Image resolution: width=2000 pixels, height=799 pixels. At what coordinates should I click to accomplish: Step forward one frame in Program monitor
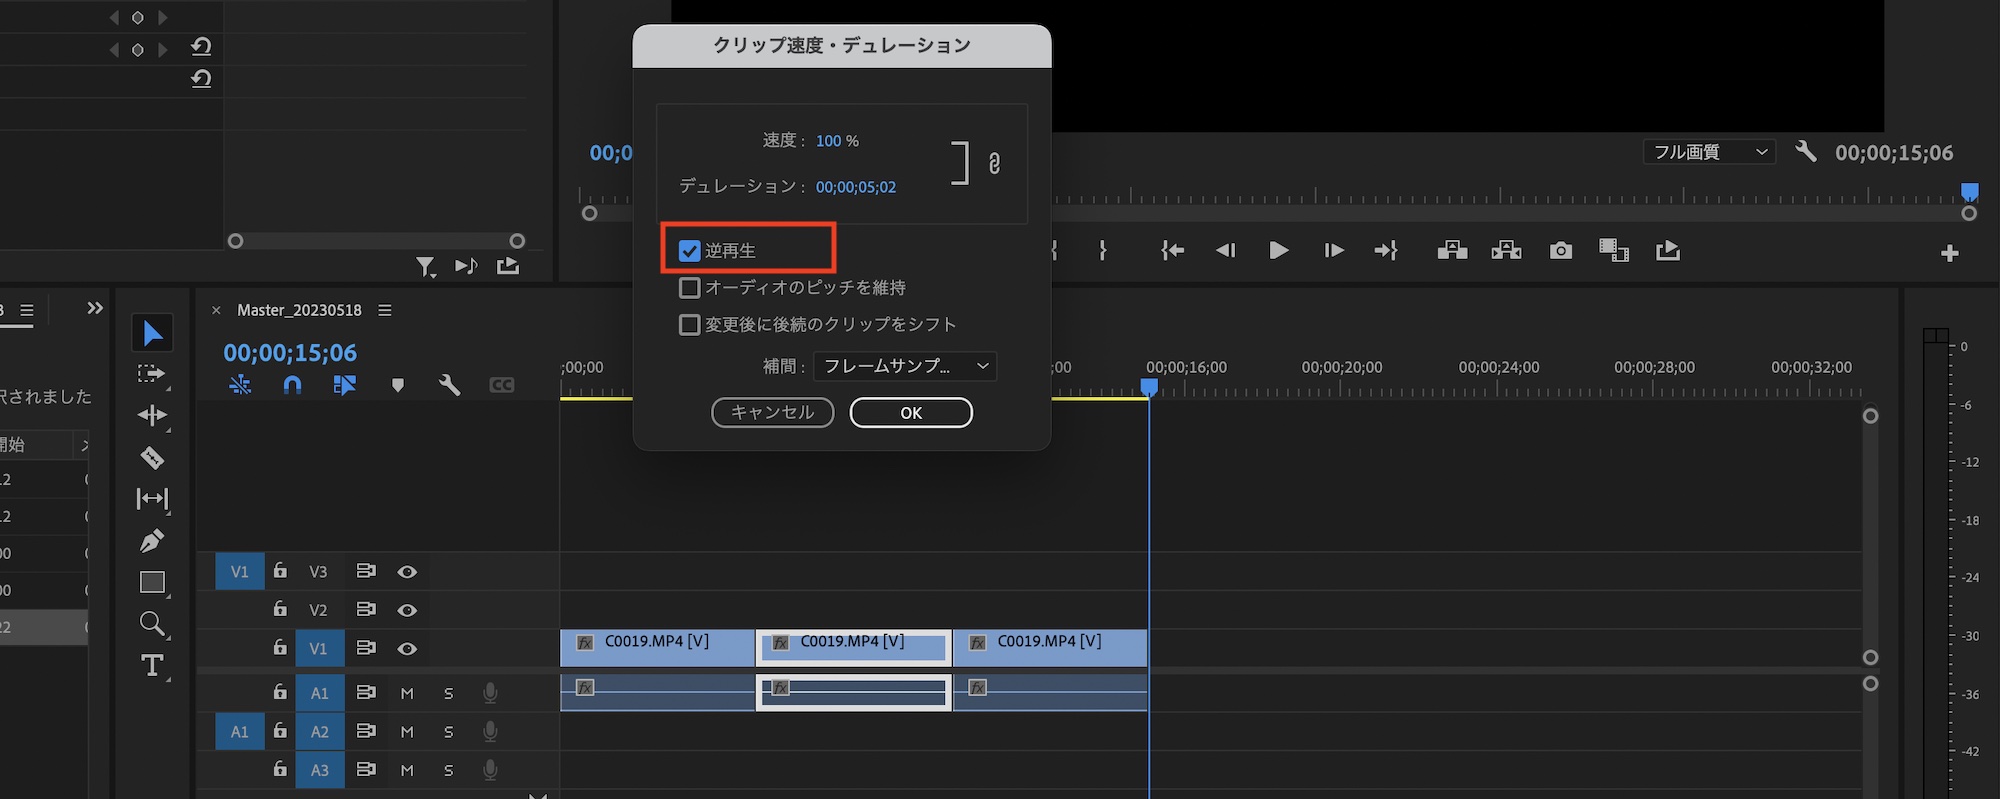(1333, 251)
